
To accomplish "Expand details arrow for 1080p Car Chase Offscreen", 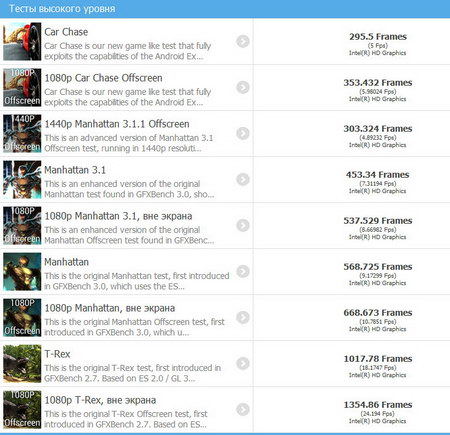I will [x=243, y=87].
